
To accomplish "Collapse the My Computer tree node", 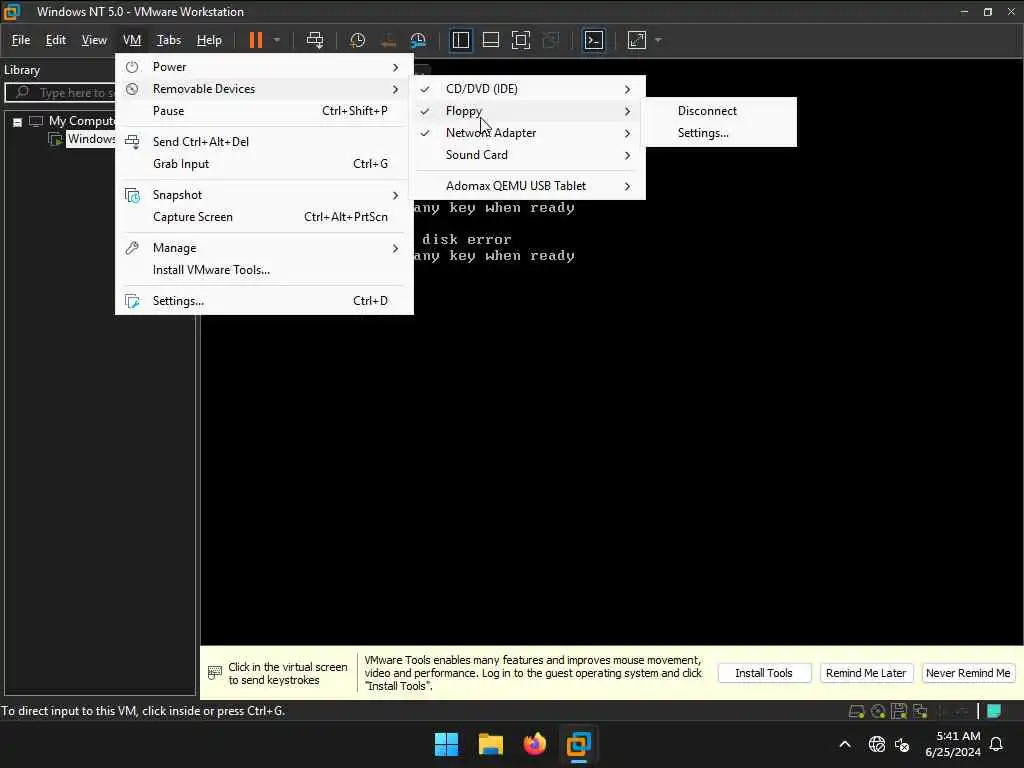I will click(18, 122).
